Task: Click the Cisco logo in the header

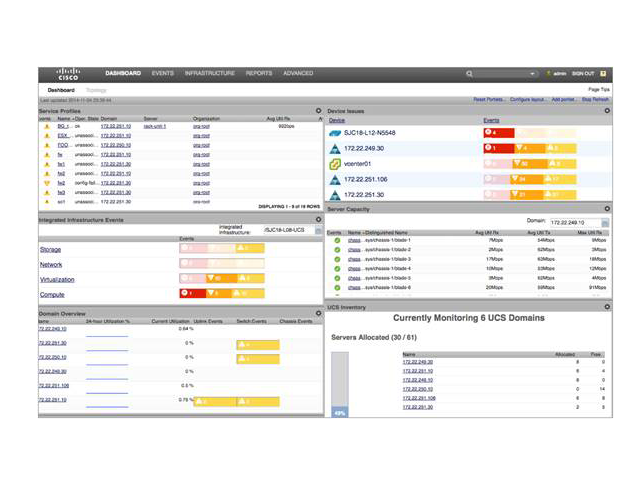Action: pyautogui.click(x=68, y=73)
